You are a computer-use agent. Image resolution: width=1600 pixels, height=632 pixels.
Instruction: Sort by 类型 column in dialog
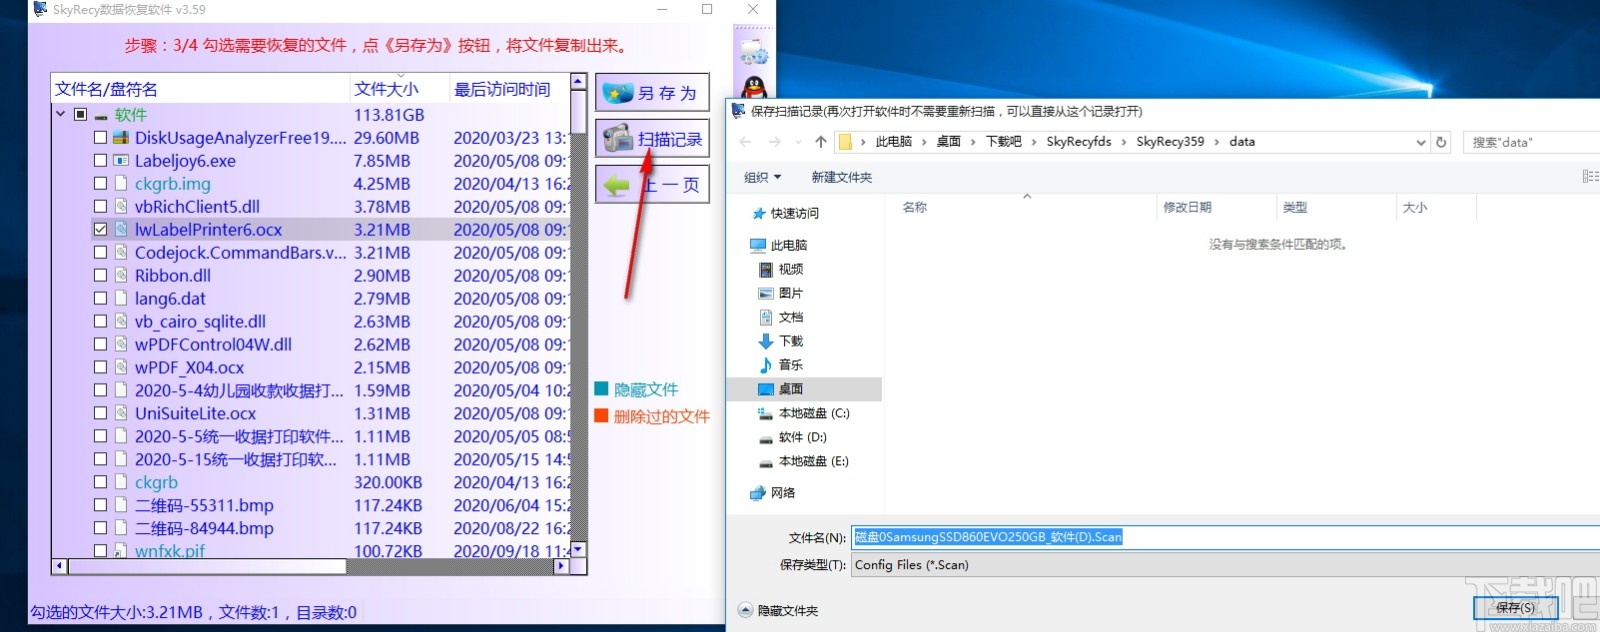coord(1334,207)
